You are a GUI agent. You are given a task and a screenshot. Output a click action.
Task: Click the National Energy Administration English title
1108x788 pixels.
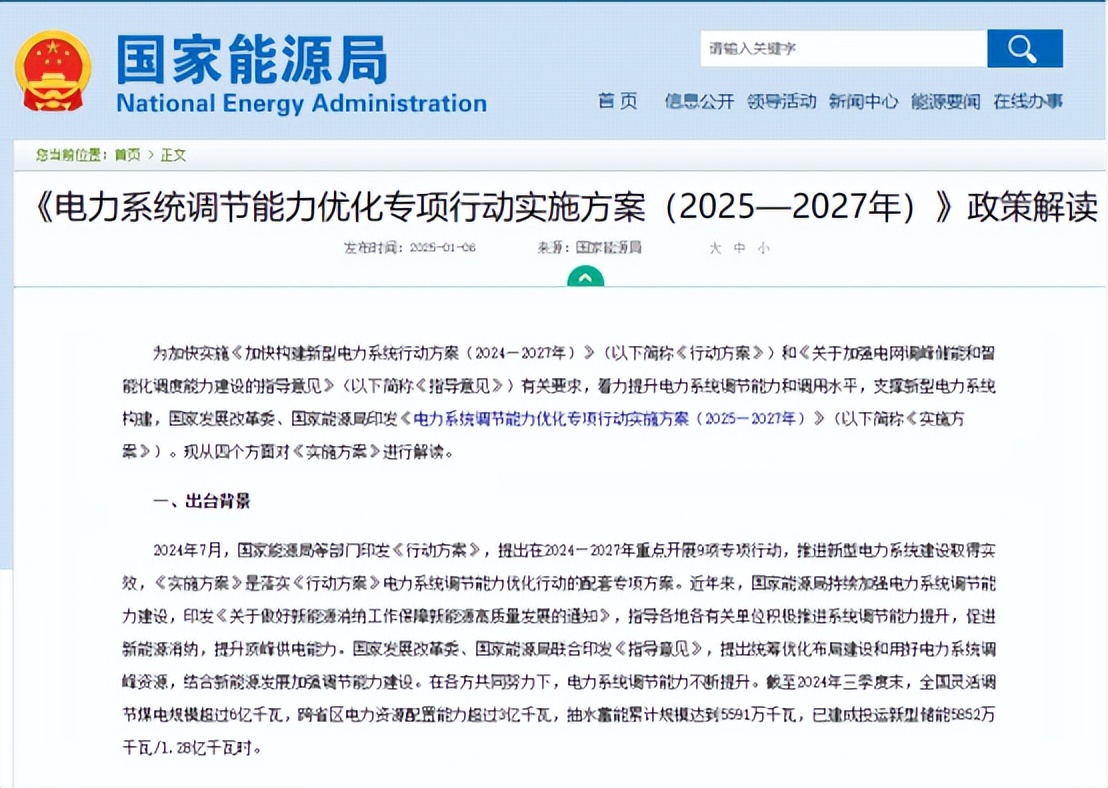302,103
